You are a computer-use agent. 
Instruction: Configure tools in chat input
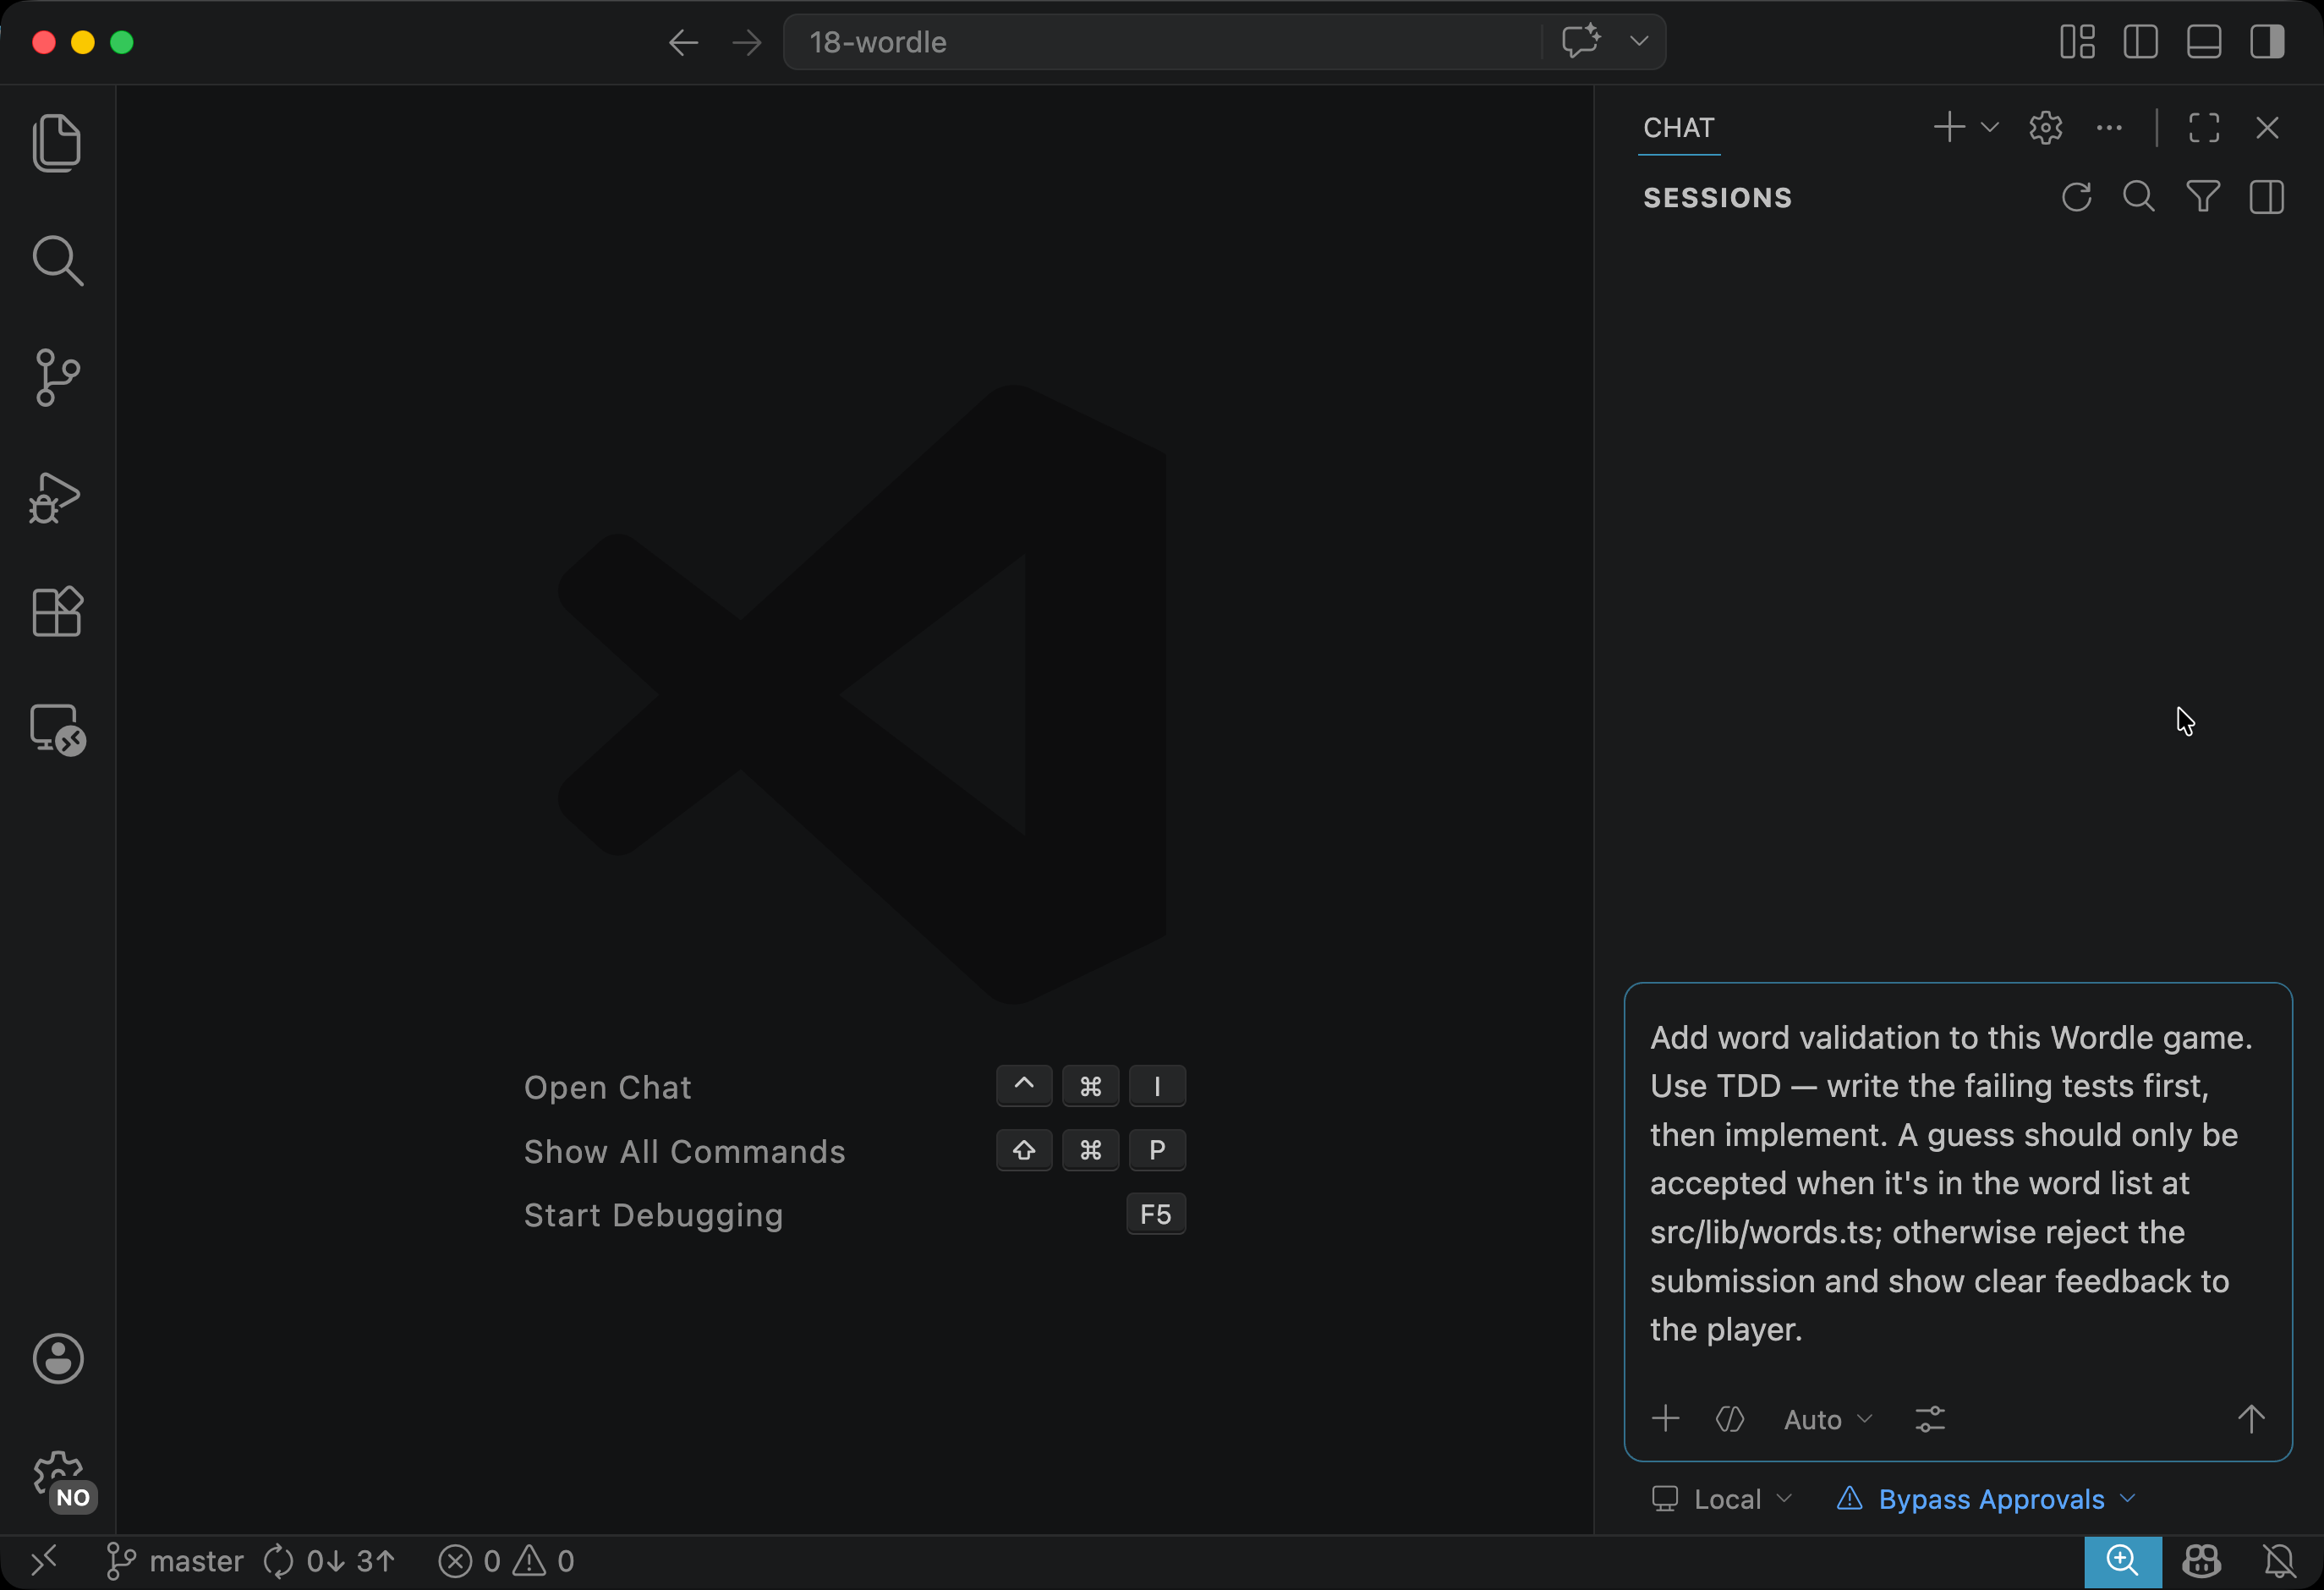click(1930, 1418)
